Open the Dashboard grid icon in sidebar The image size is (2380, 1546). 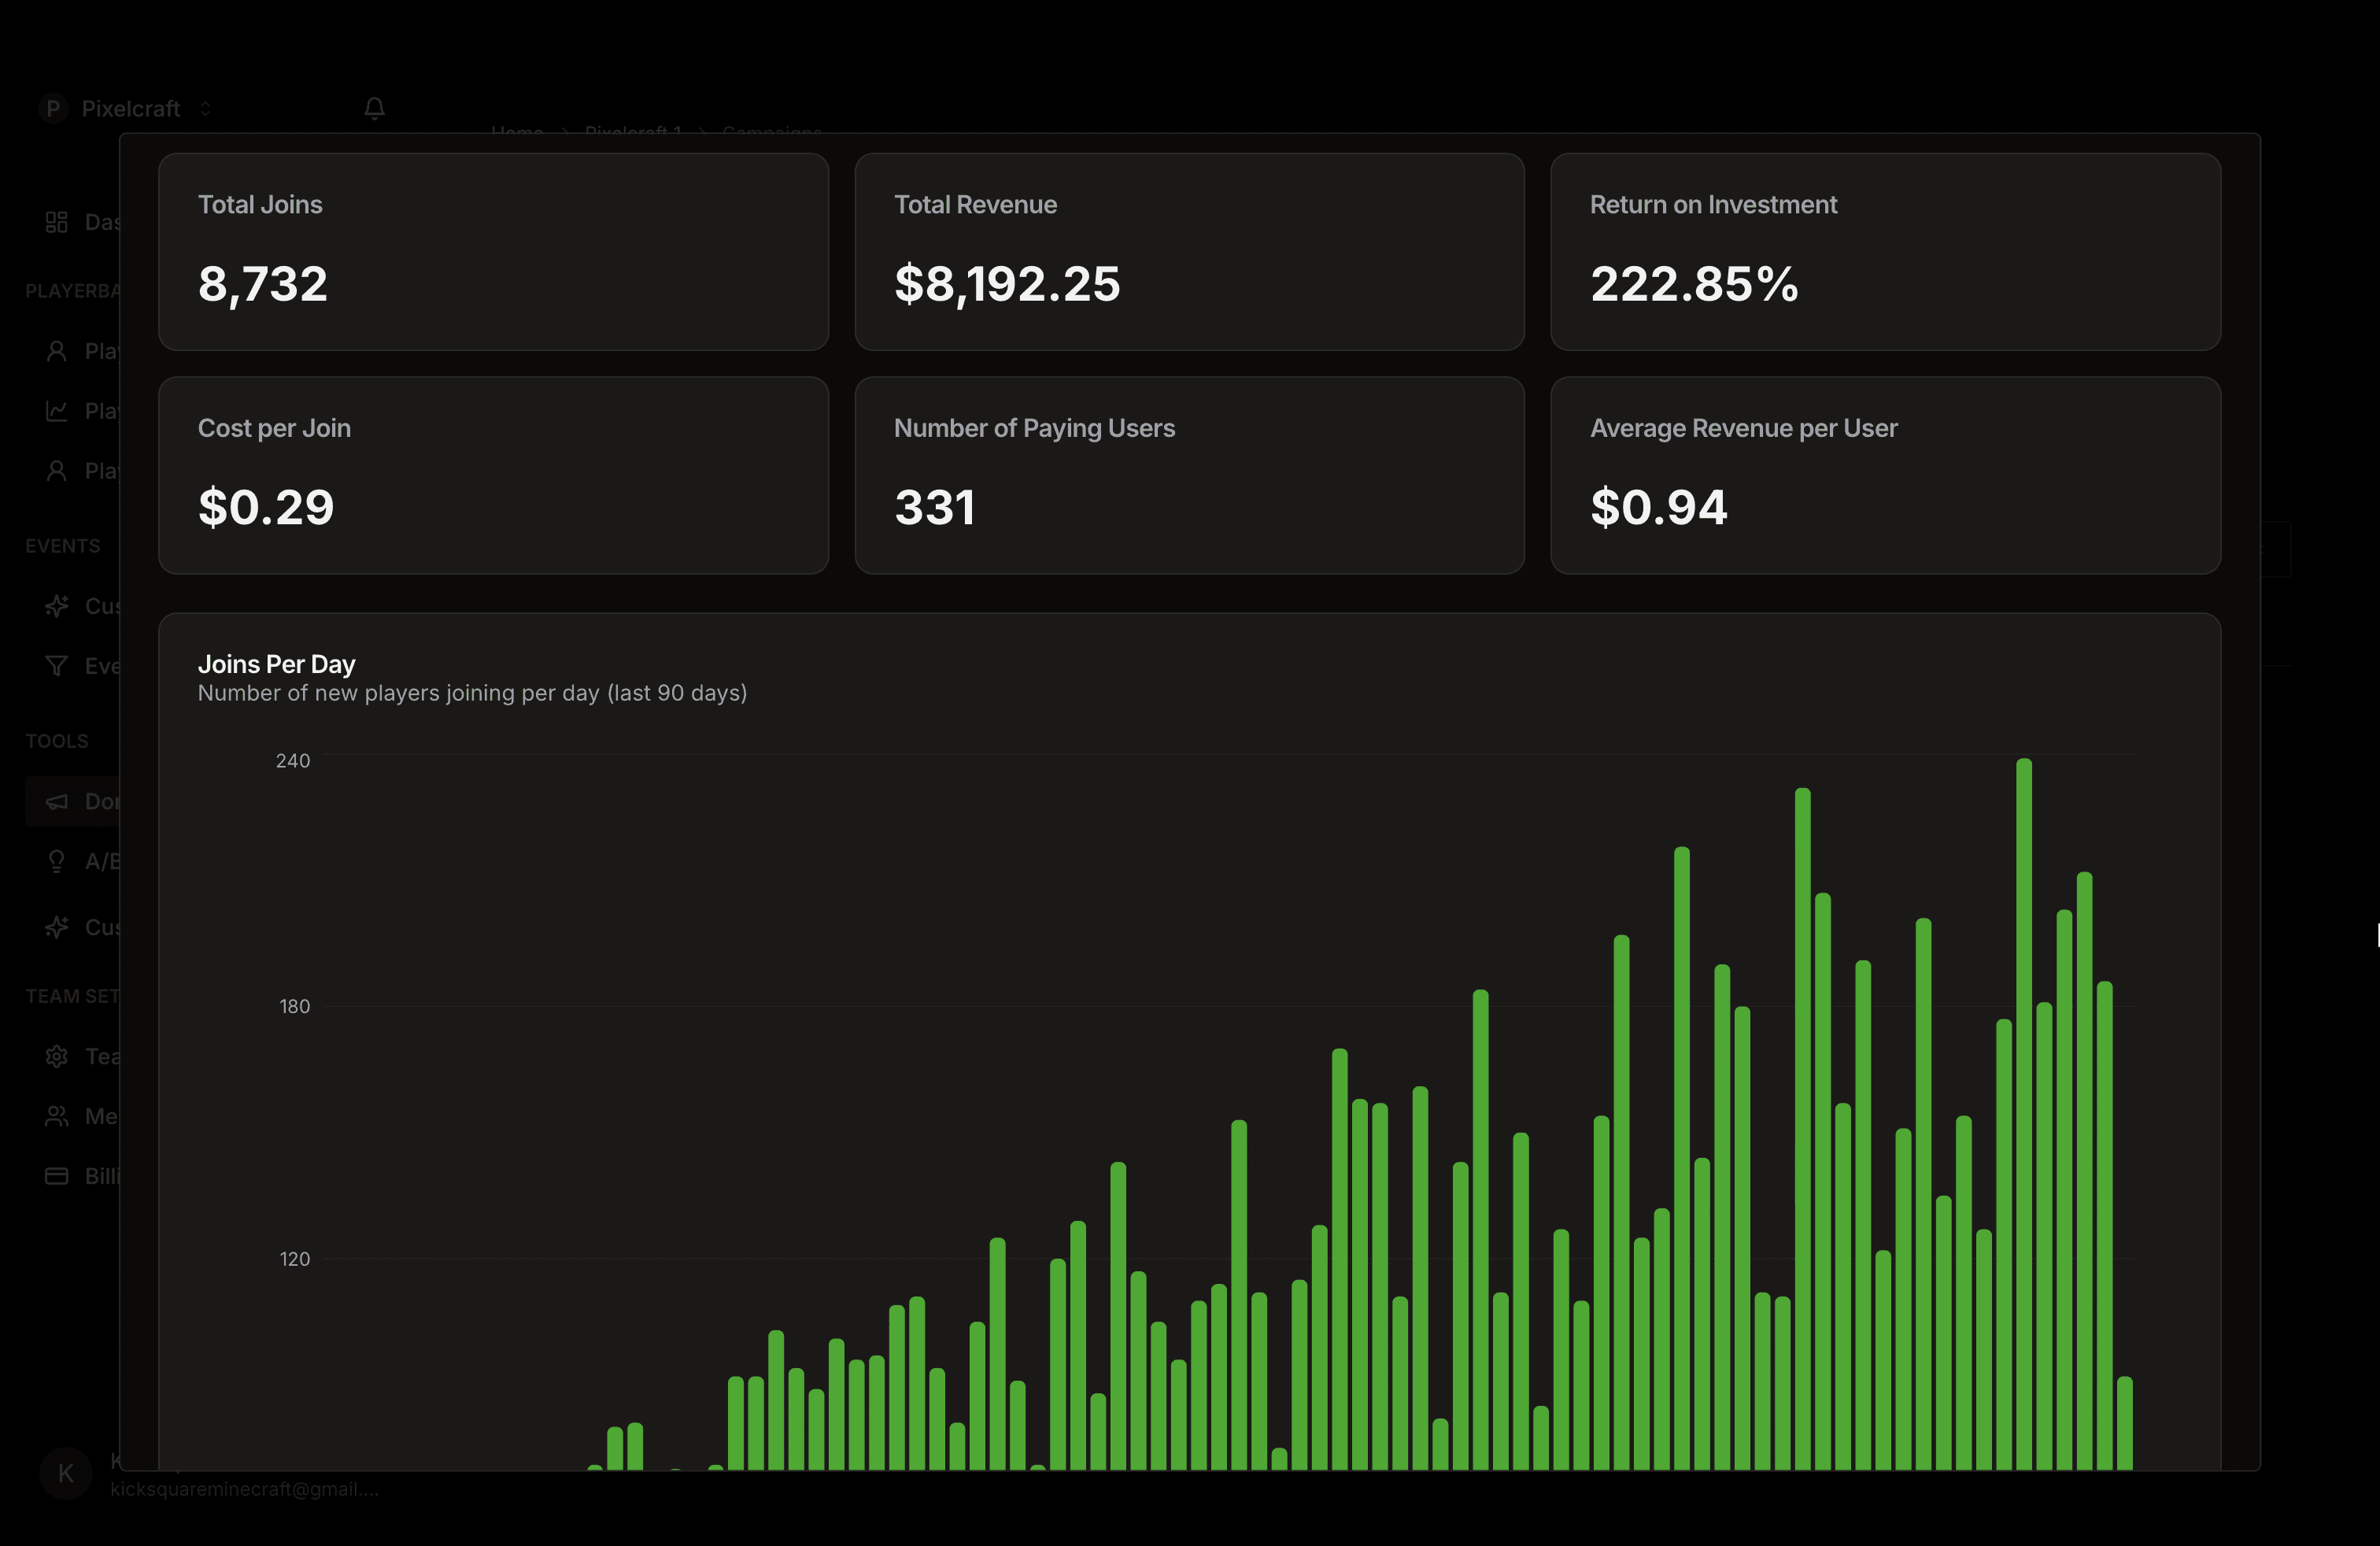click(57, 222)
